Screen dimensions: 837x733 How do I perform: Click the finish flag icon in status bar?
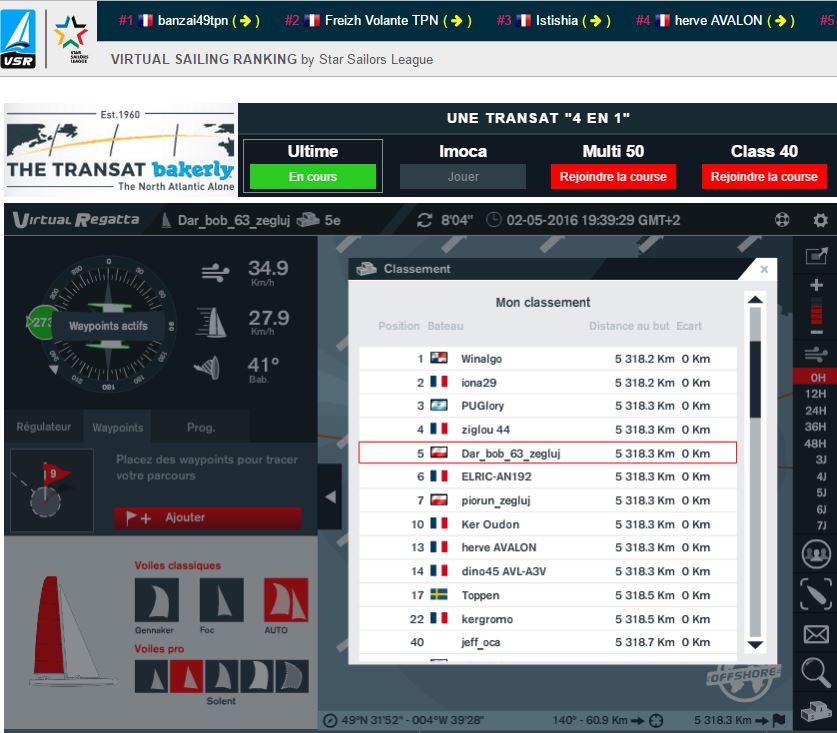pos(779,720)
